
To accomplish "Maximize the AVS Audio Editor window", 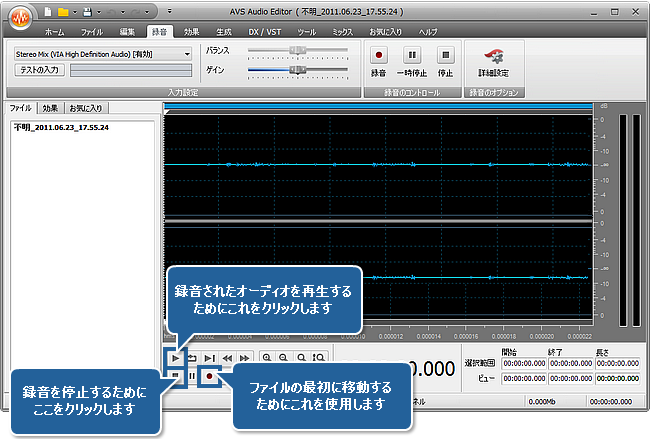I will point(614,12).
